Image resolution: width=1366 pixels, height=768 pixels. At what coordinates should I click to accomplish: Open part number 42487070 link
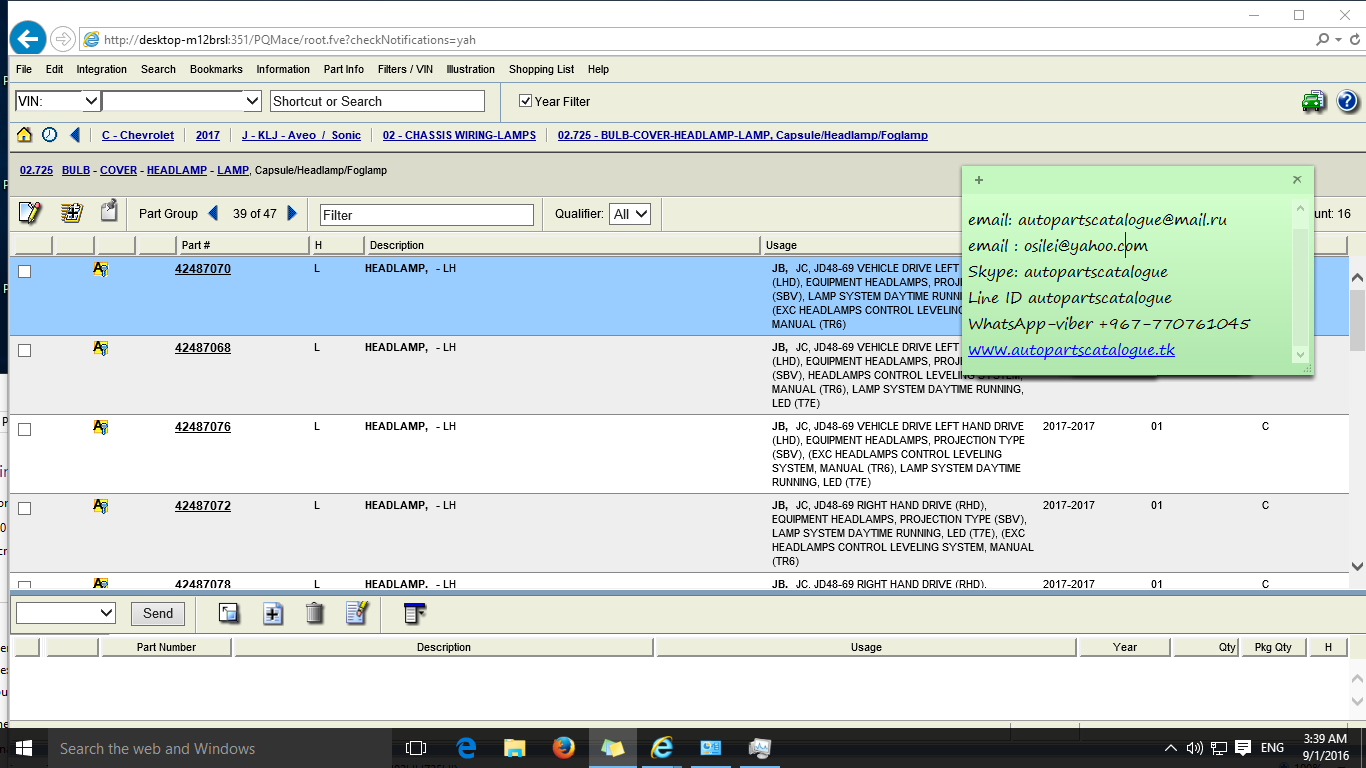coord(203,269)
